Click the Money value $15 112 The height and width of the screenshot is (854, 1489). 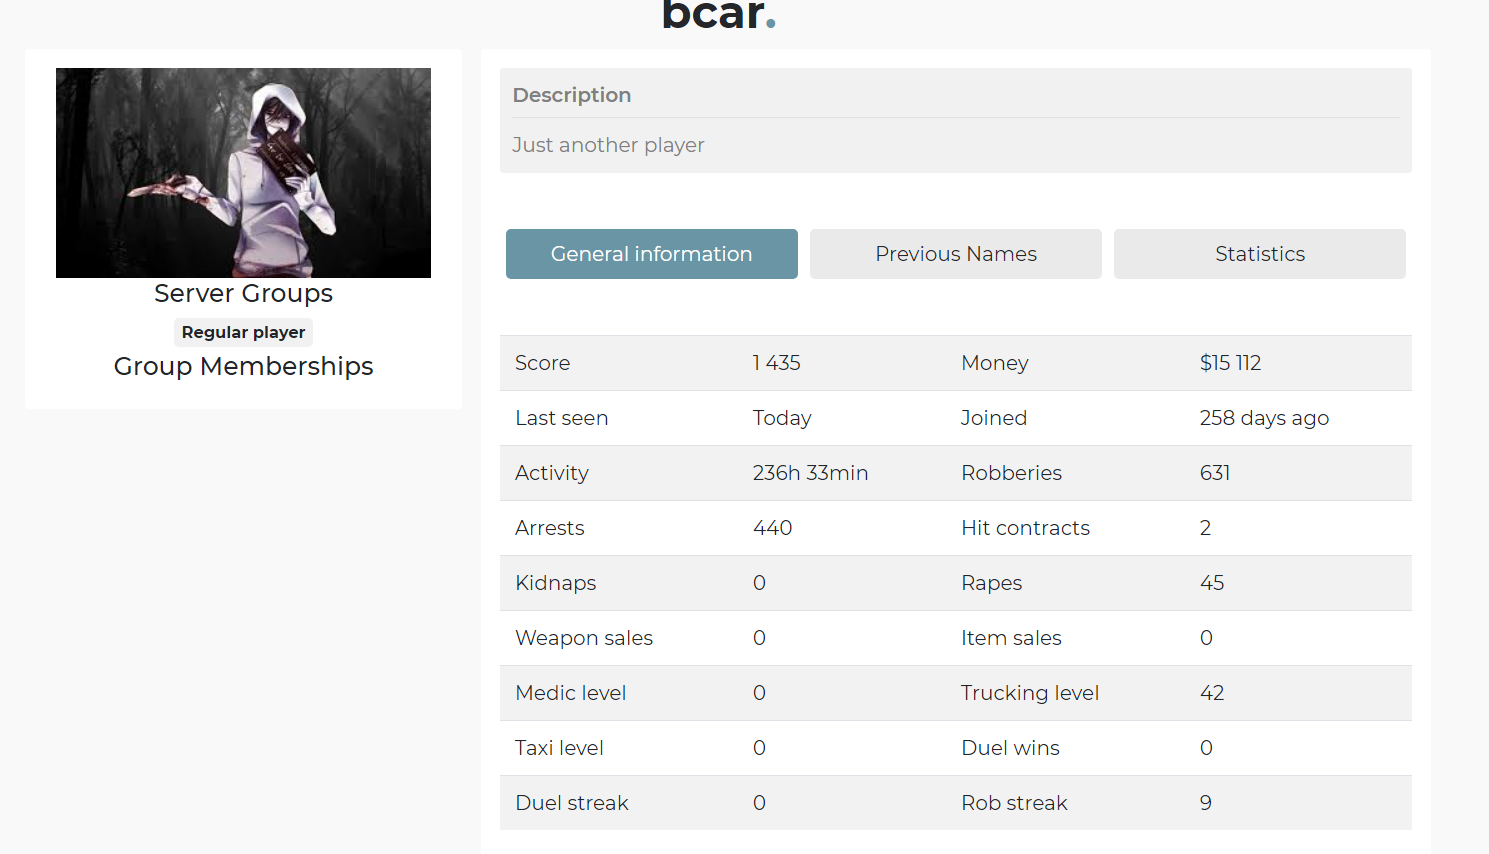pos(1230,363)
